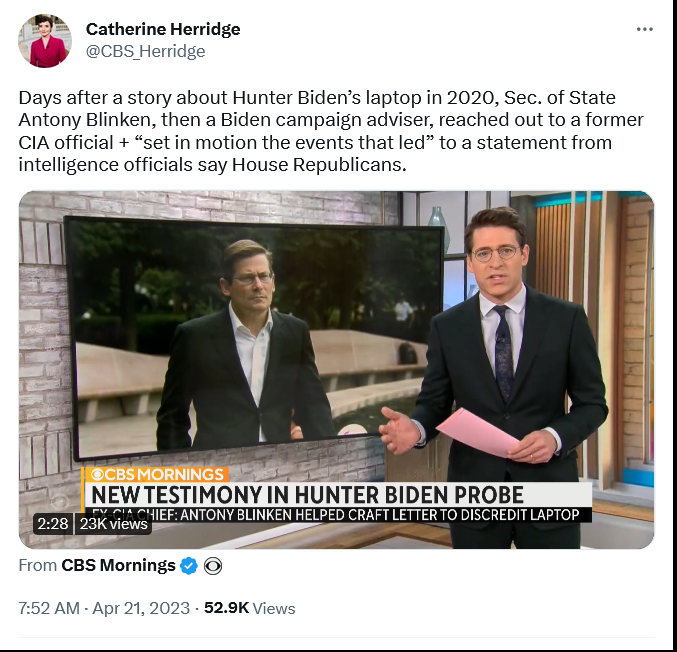Click the Blinken lower-third subtitle in video

337,515
